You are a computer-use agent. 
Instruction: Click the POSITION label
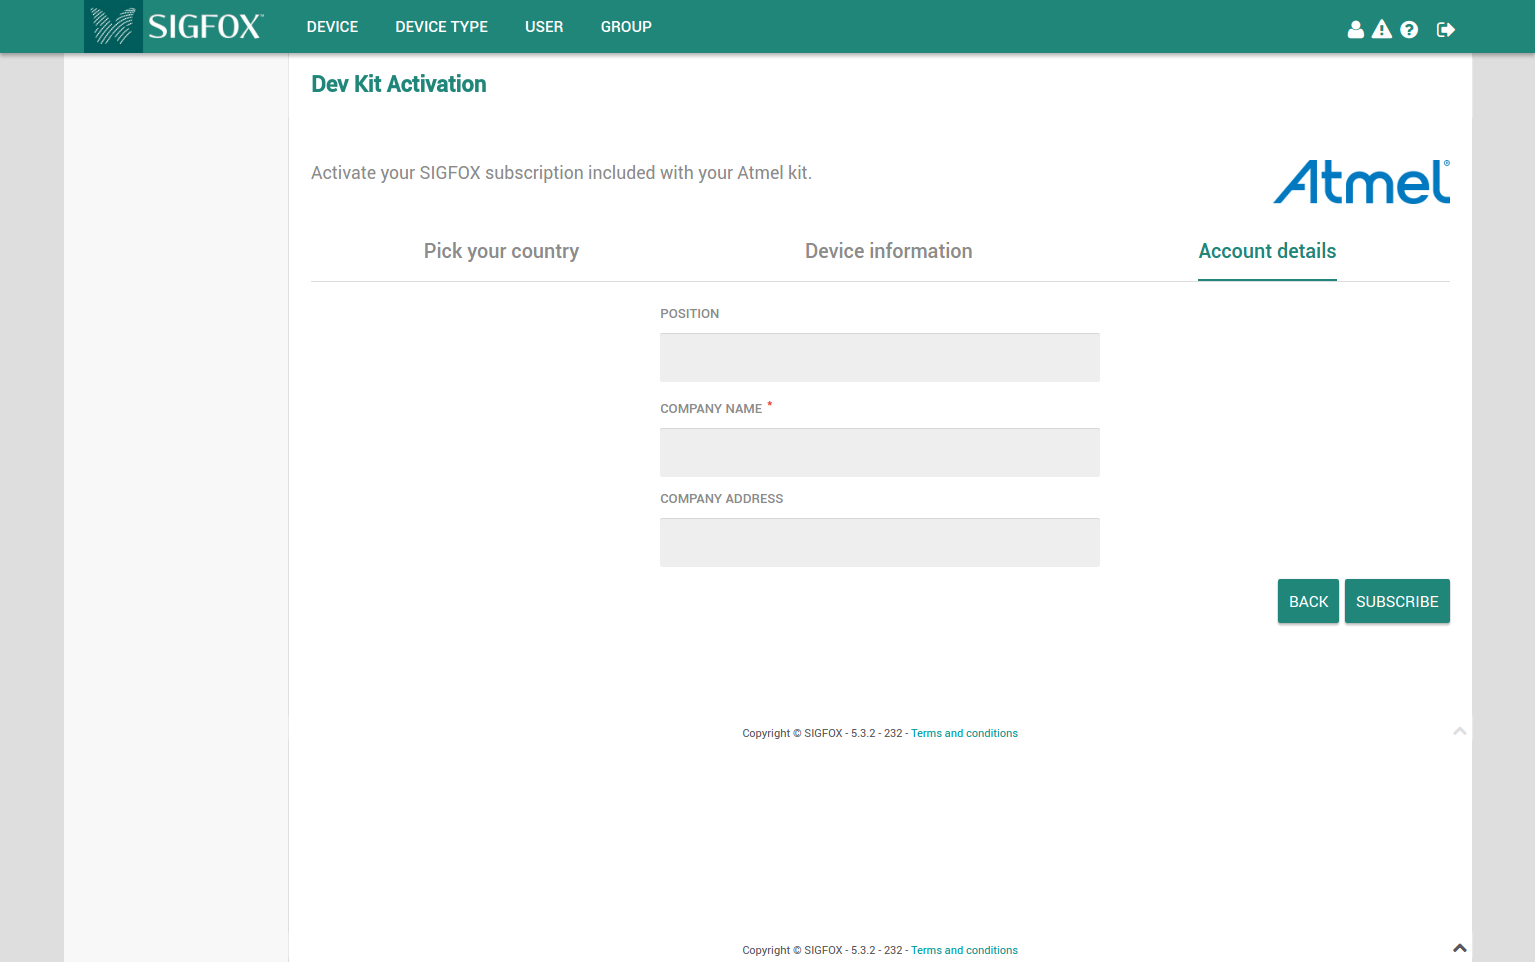click(689, 313)
